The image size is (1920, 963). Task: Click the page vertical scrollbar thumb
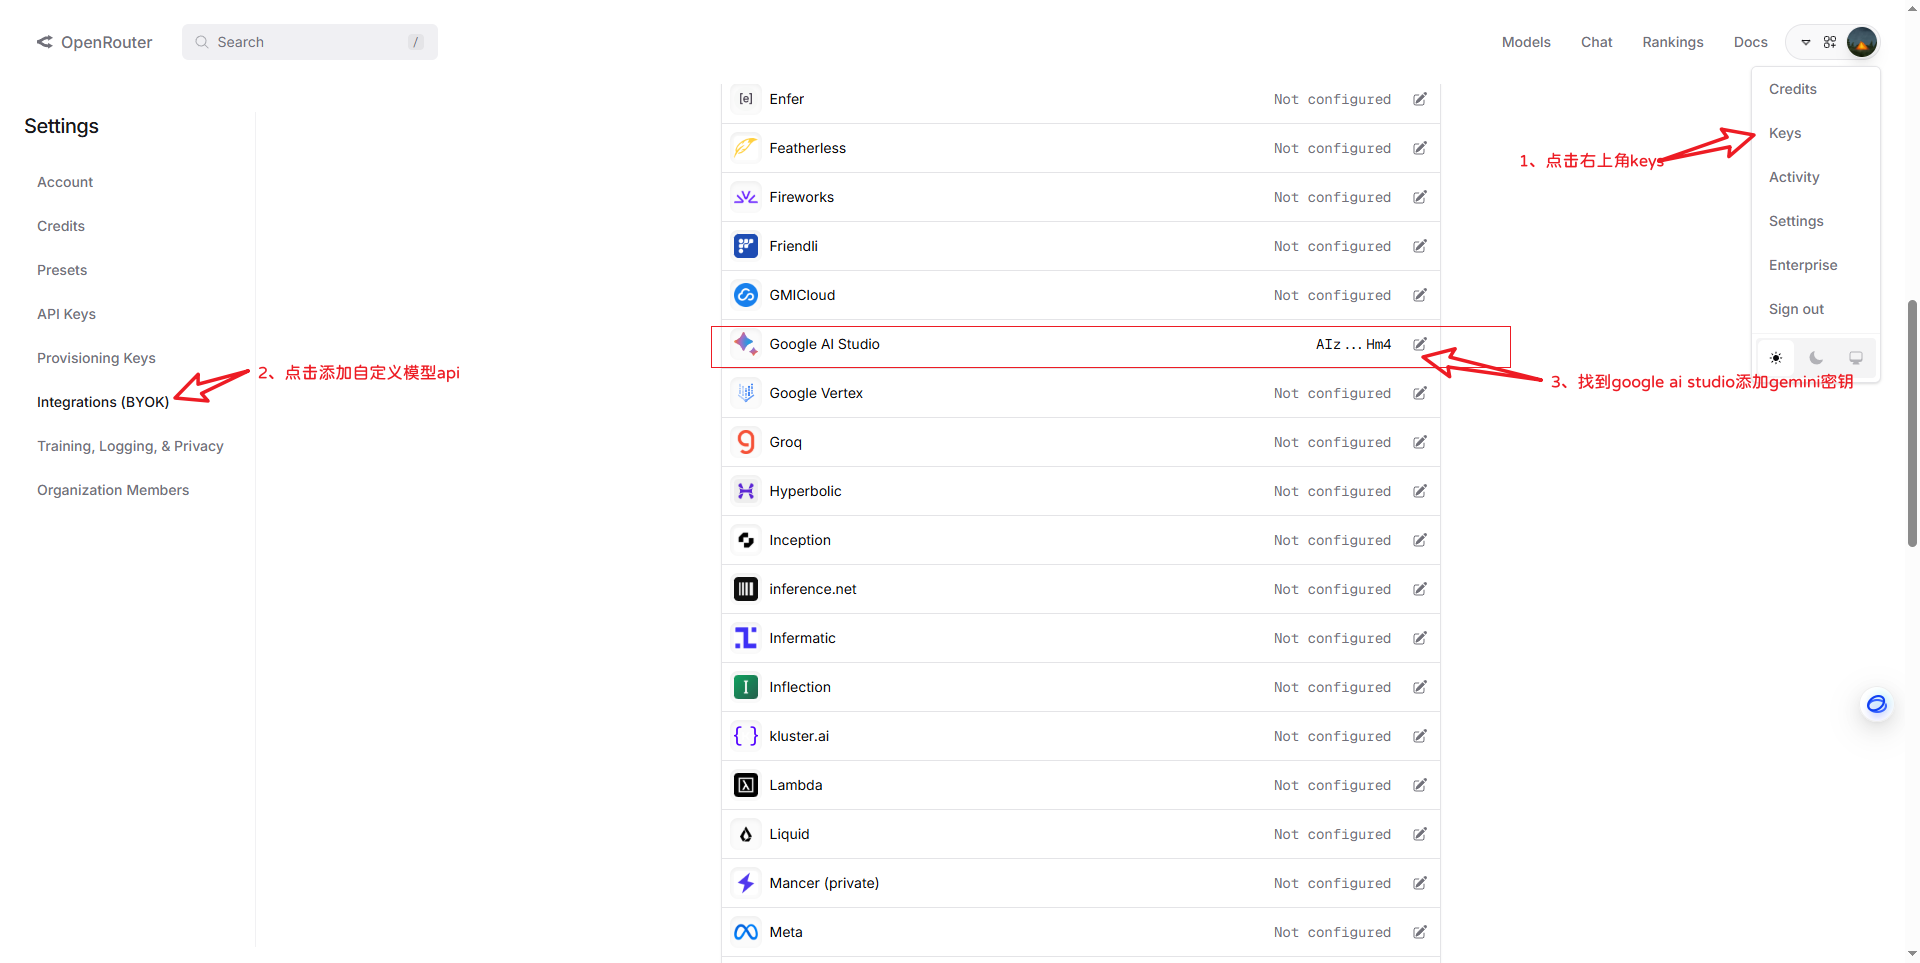(x=1912, y=423)
